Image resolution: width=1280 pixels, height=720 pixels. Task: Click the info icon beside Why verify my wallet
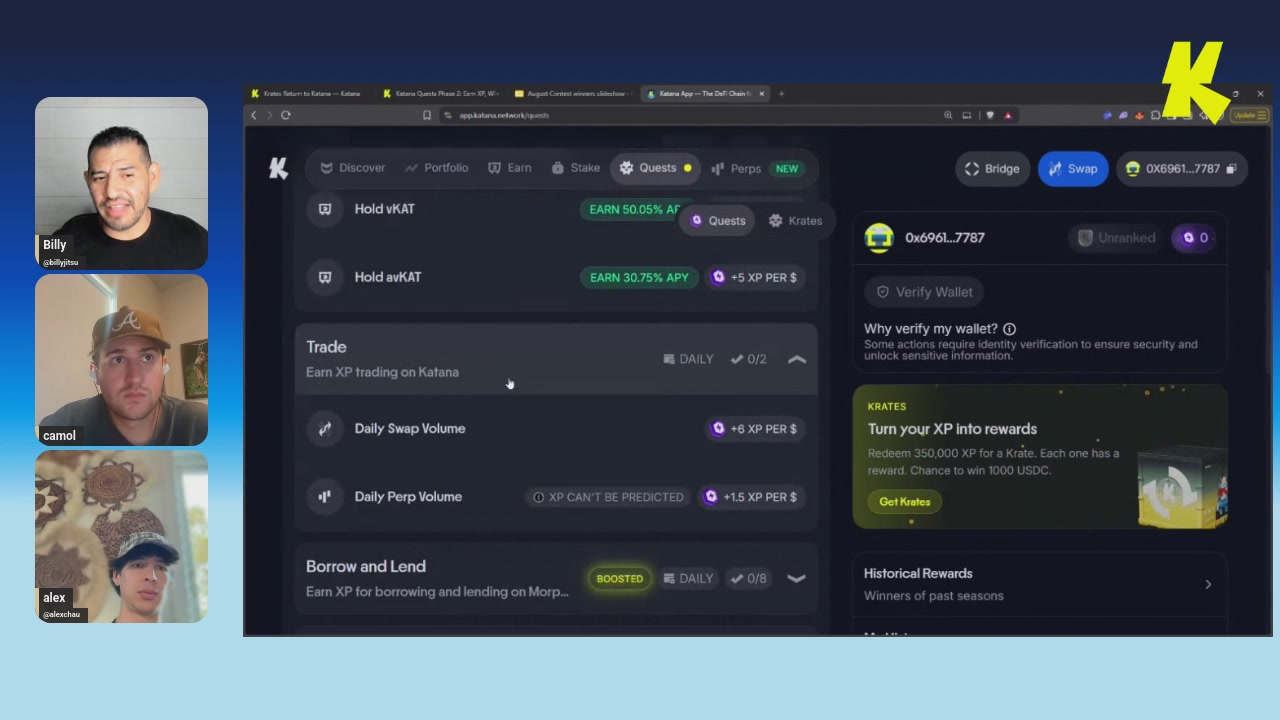(x=1009, y=329)
